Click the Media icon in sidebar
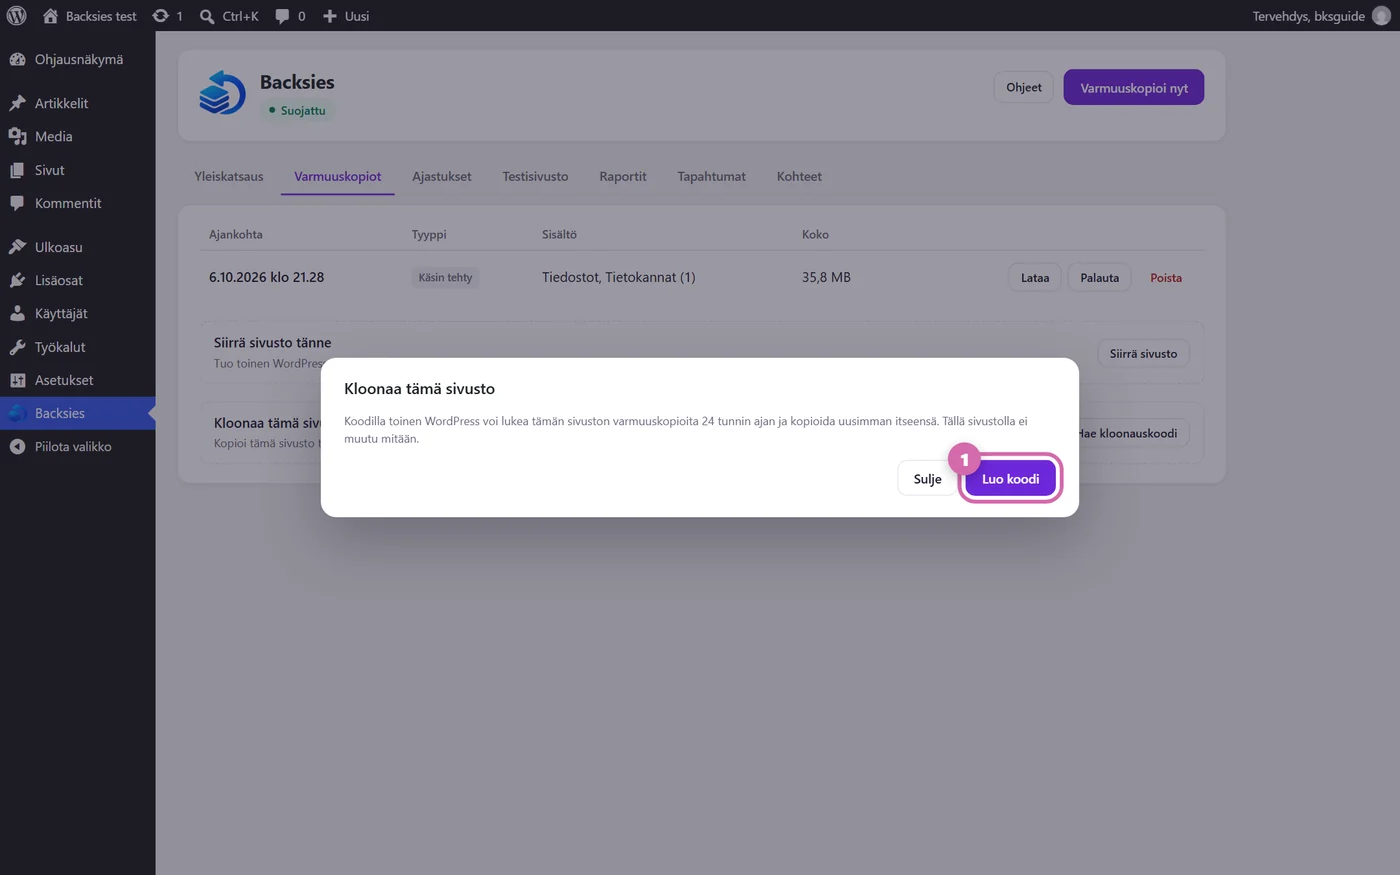This screenshot has height=875, width=1400. click(17, 136)
